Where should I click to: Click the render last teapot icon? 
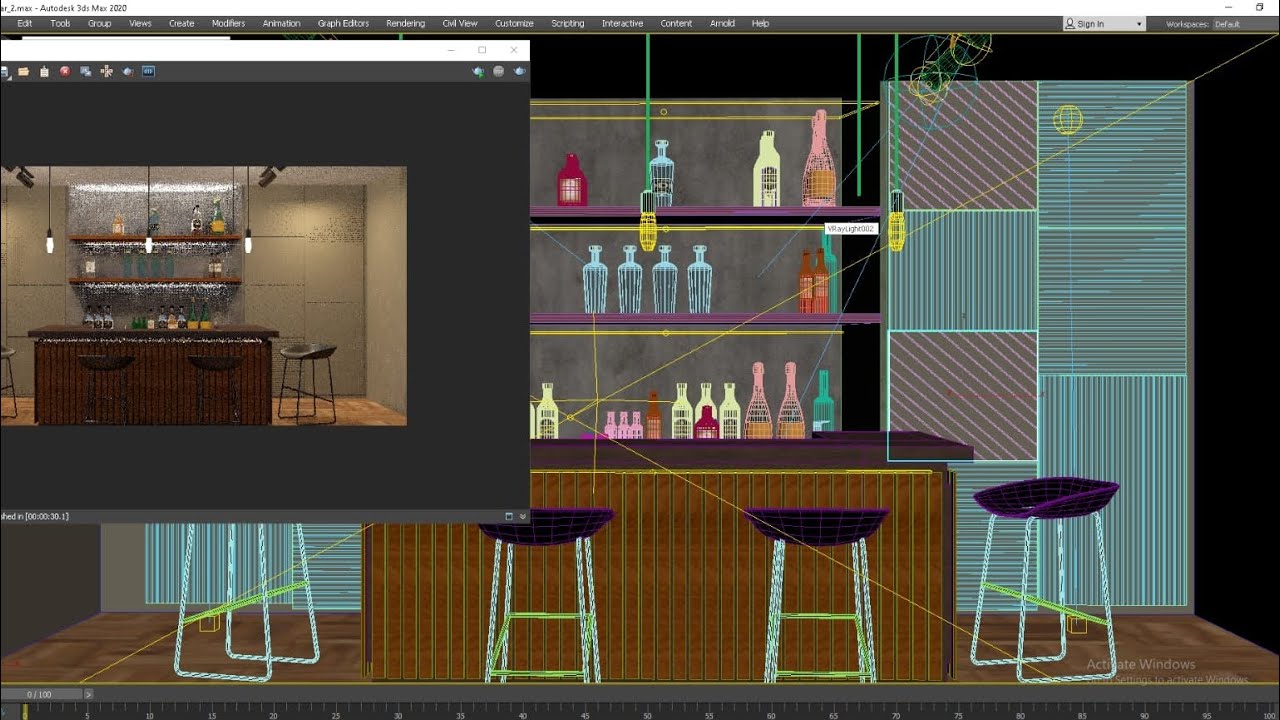tap(478, 72)
